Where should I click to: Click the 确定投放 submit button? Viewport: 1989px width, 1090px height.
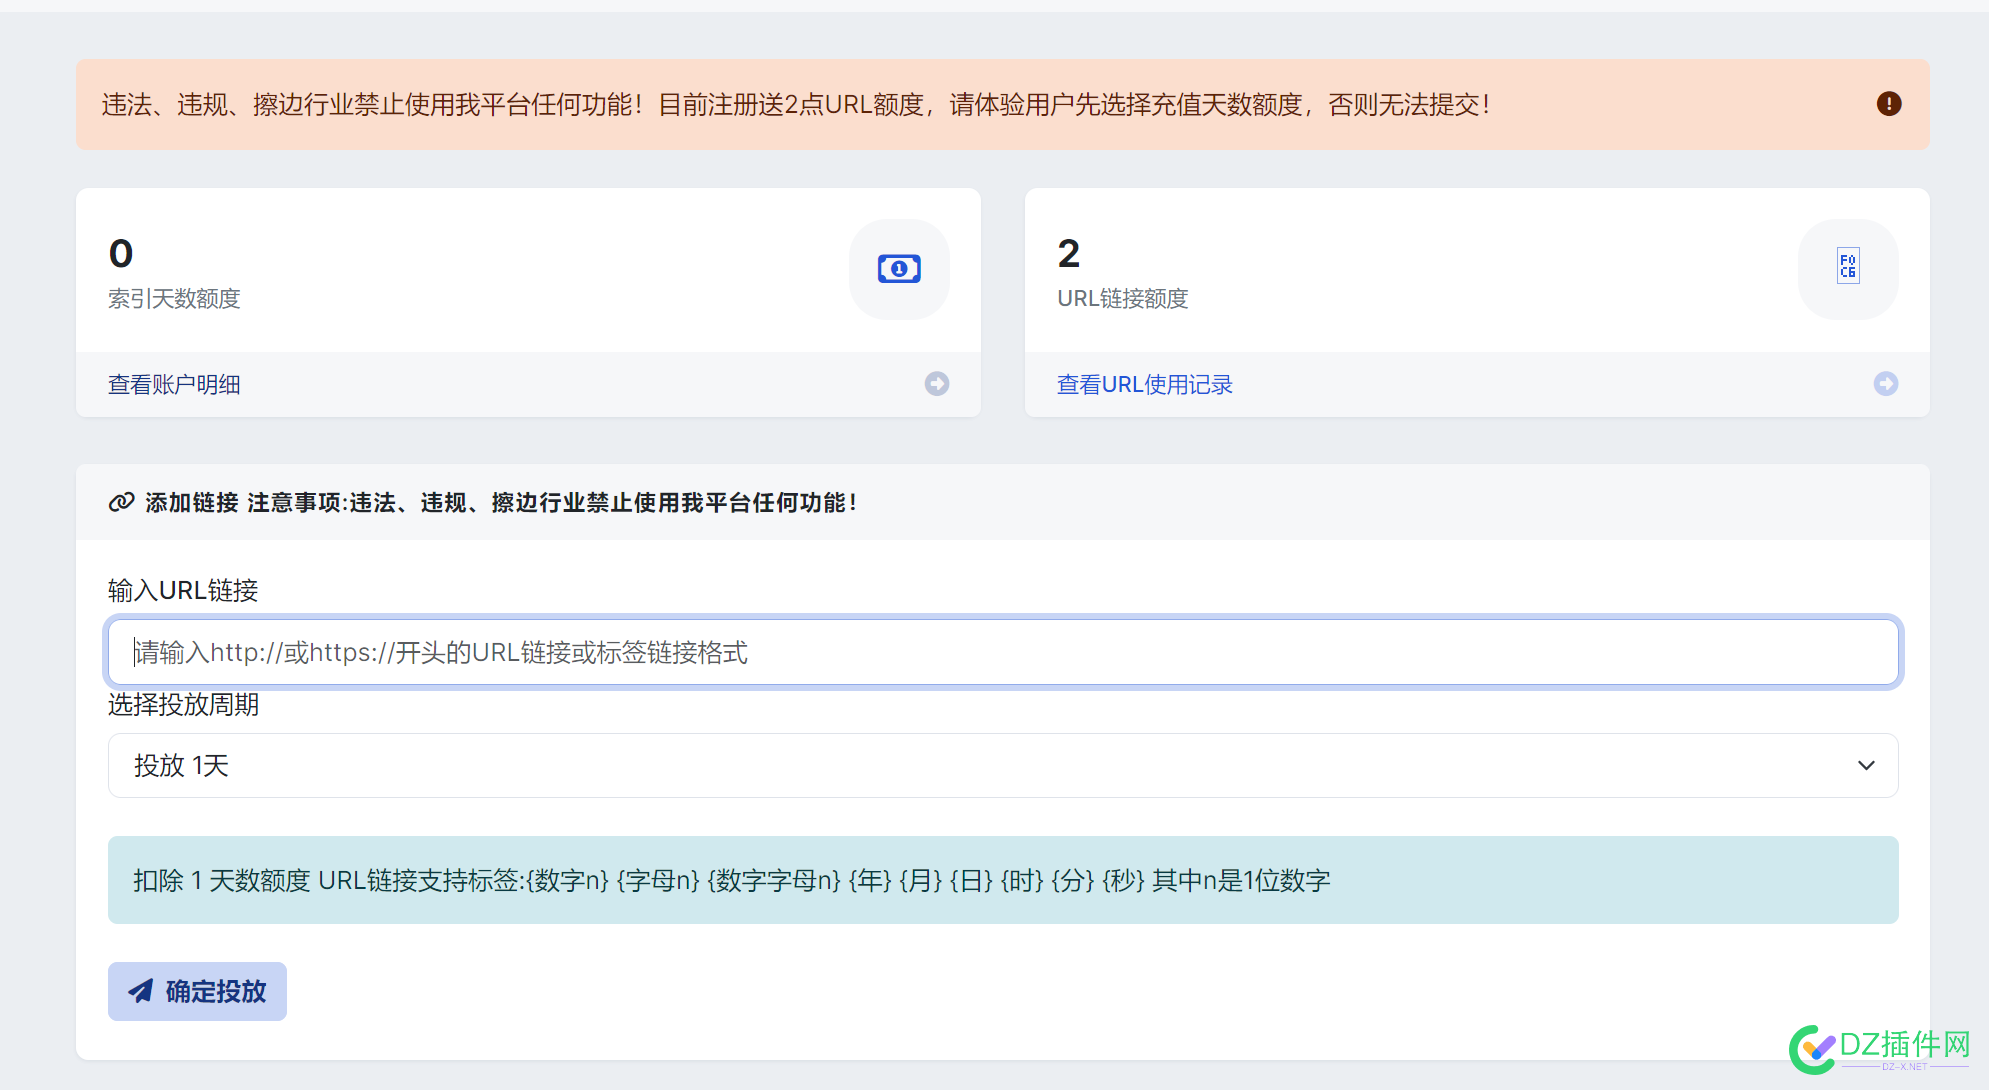(197, 991)
